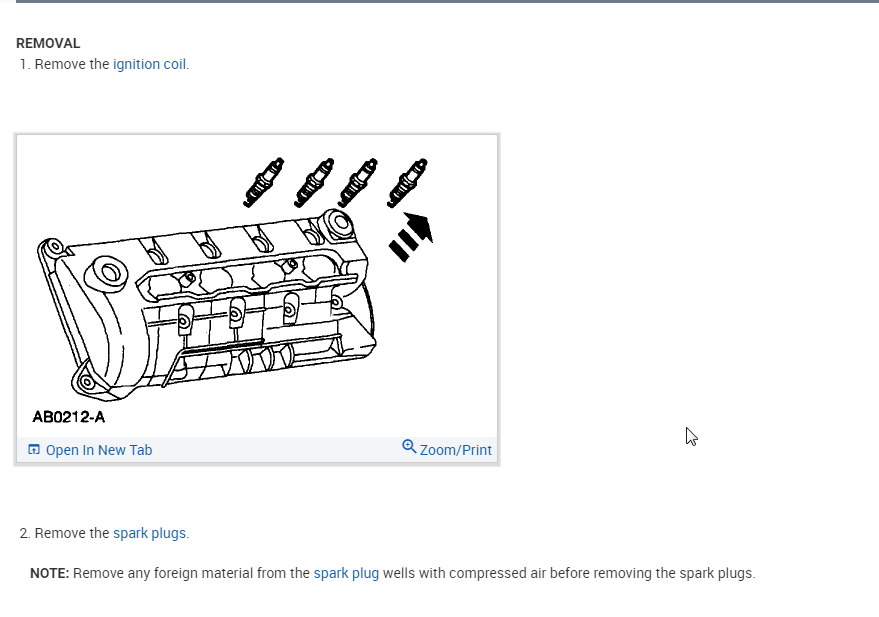Select the REMOVAL heading text
The image size is (879, 617).
(48, 43)
